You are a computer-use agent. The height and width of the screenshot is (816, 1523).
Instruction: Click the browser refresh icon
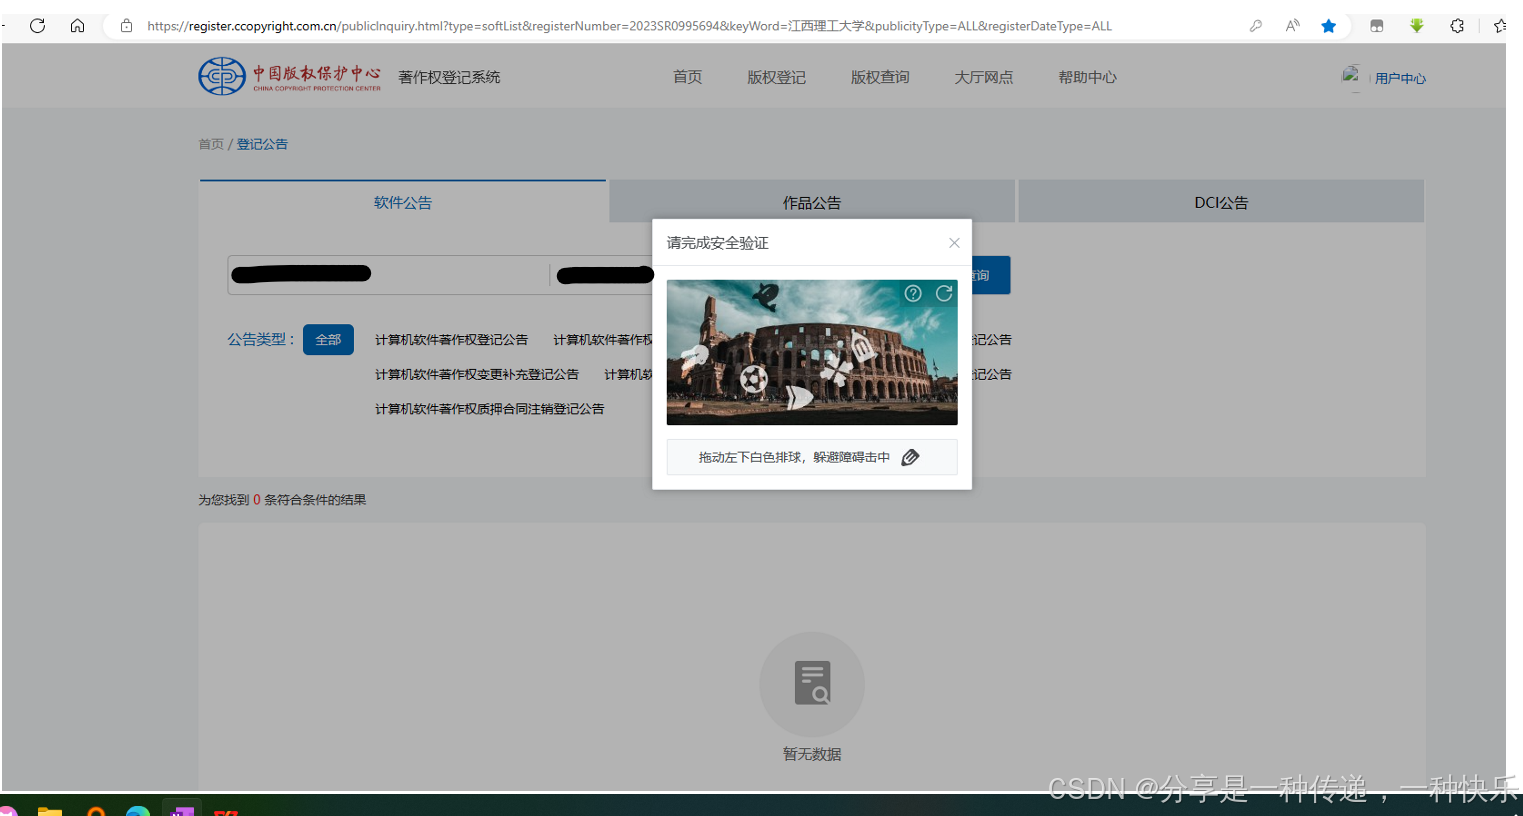37,25
